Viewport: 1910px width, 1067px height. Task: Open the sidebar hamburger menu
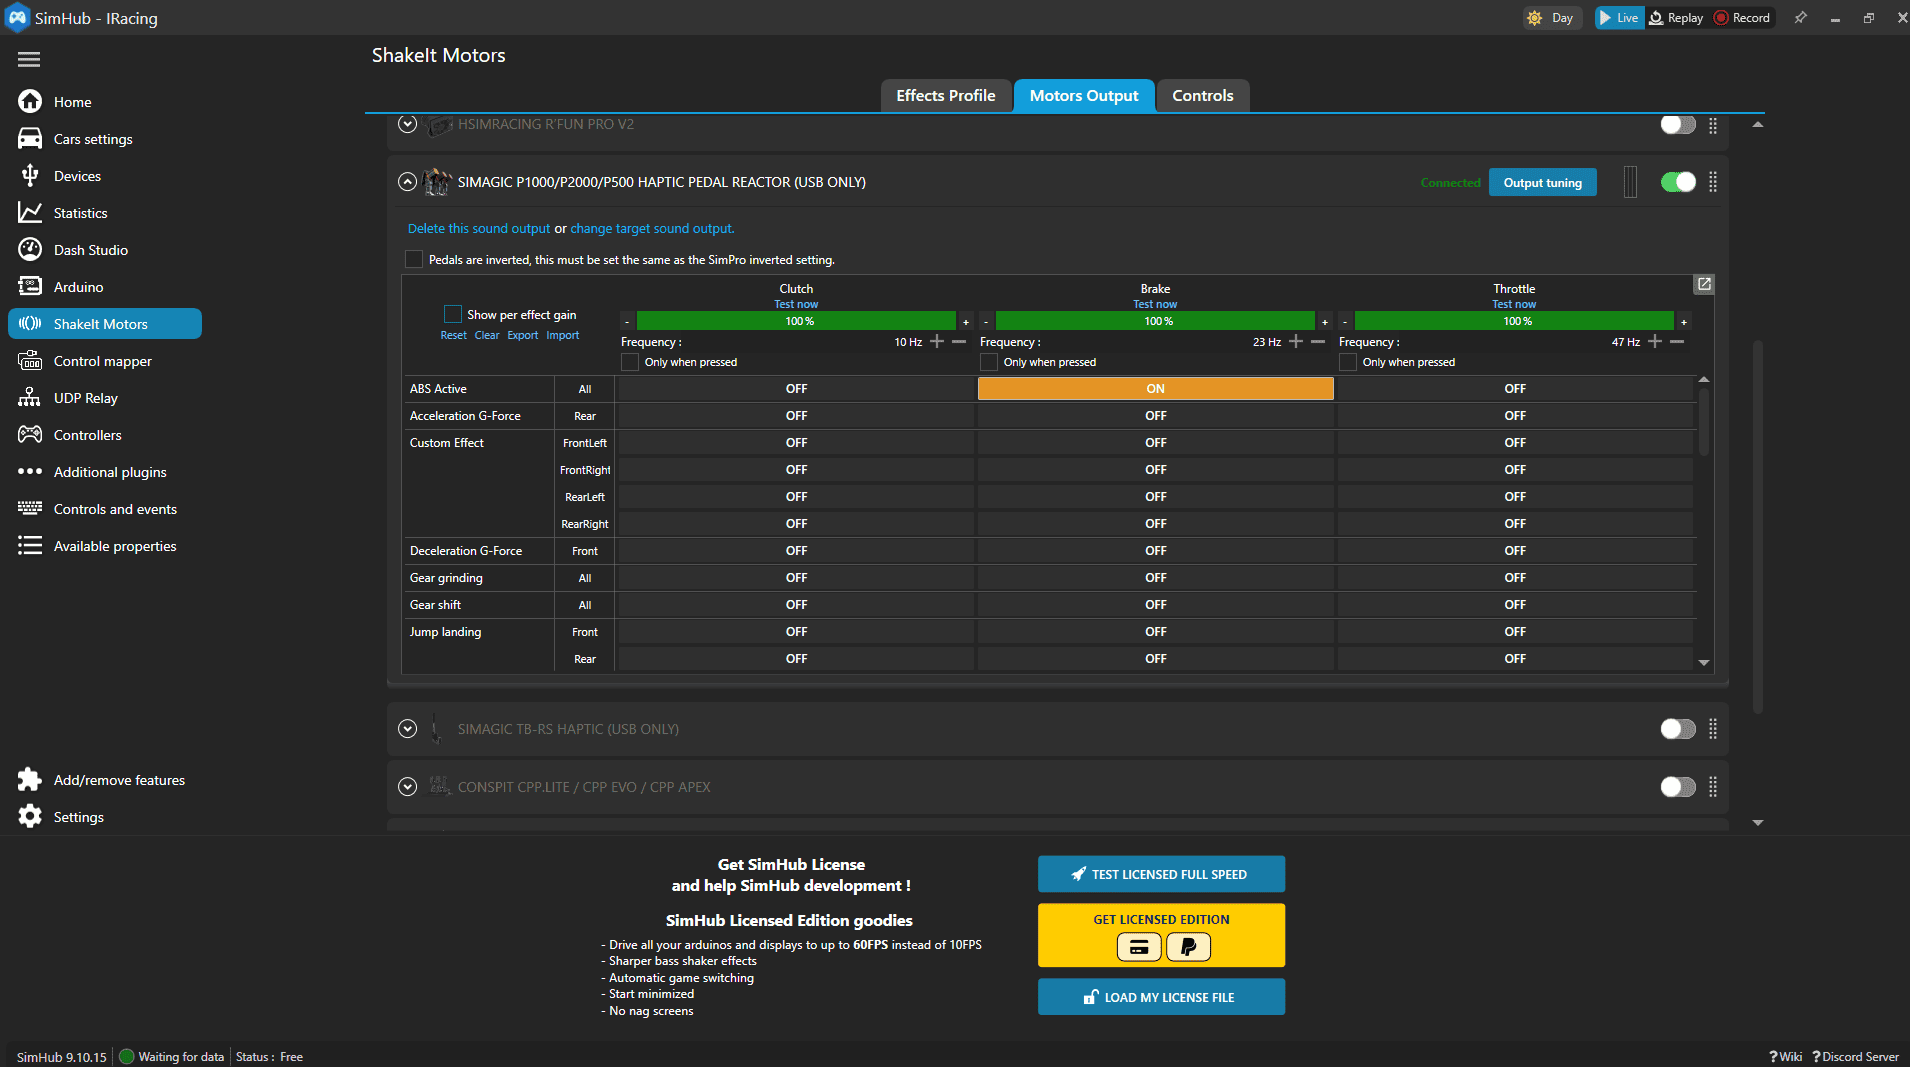[29, 59]
